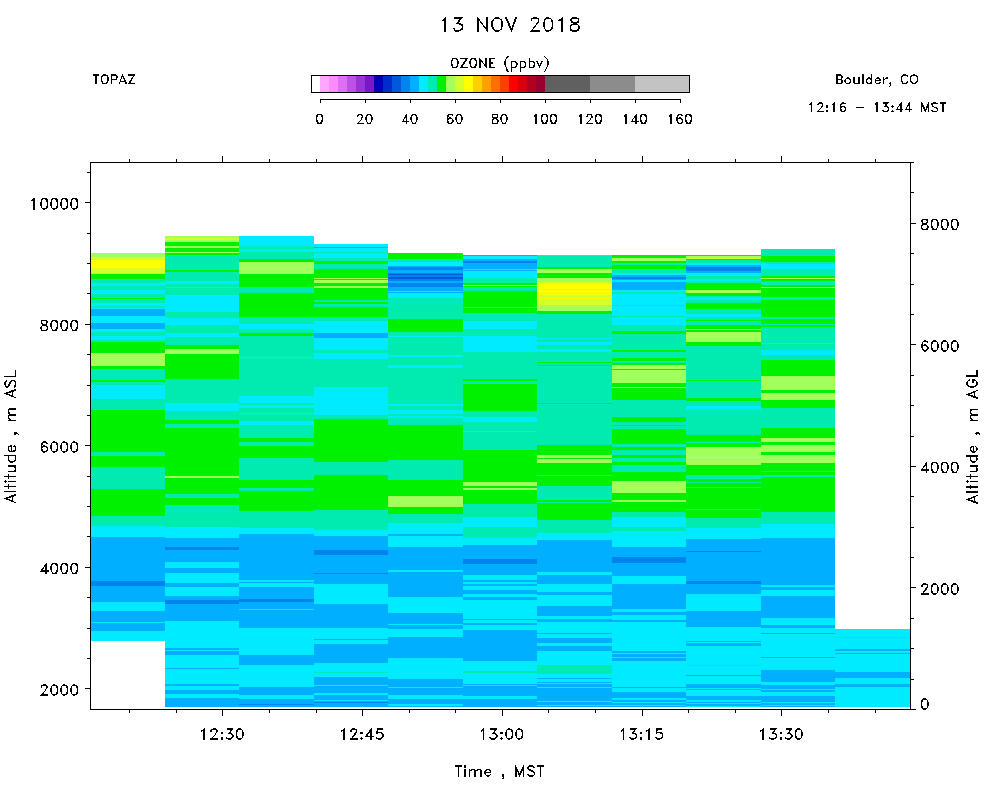The height and width of the screenshot is (800, 1000).
Task: Click the "12:30" time axis label
Action: pos(222,734)
